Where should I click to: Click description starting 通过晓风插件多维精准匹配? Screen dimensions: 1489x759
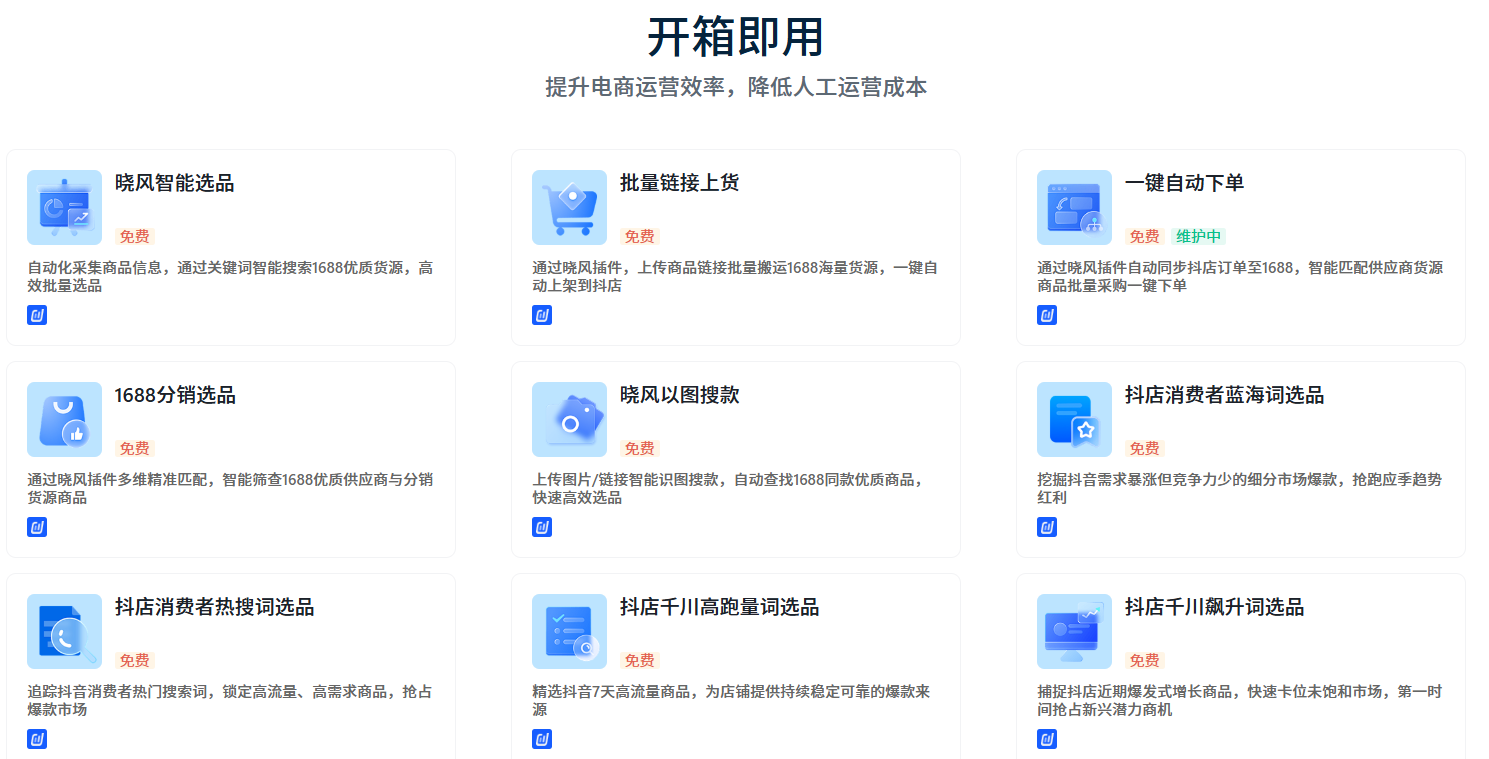[x=230, y=489]
